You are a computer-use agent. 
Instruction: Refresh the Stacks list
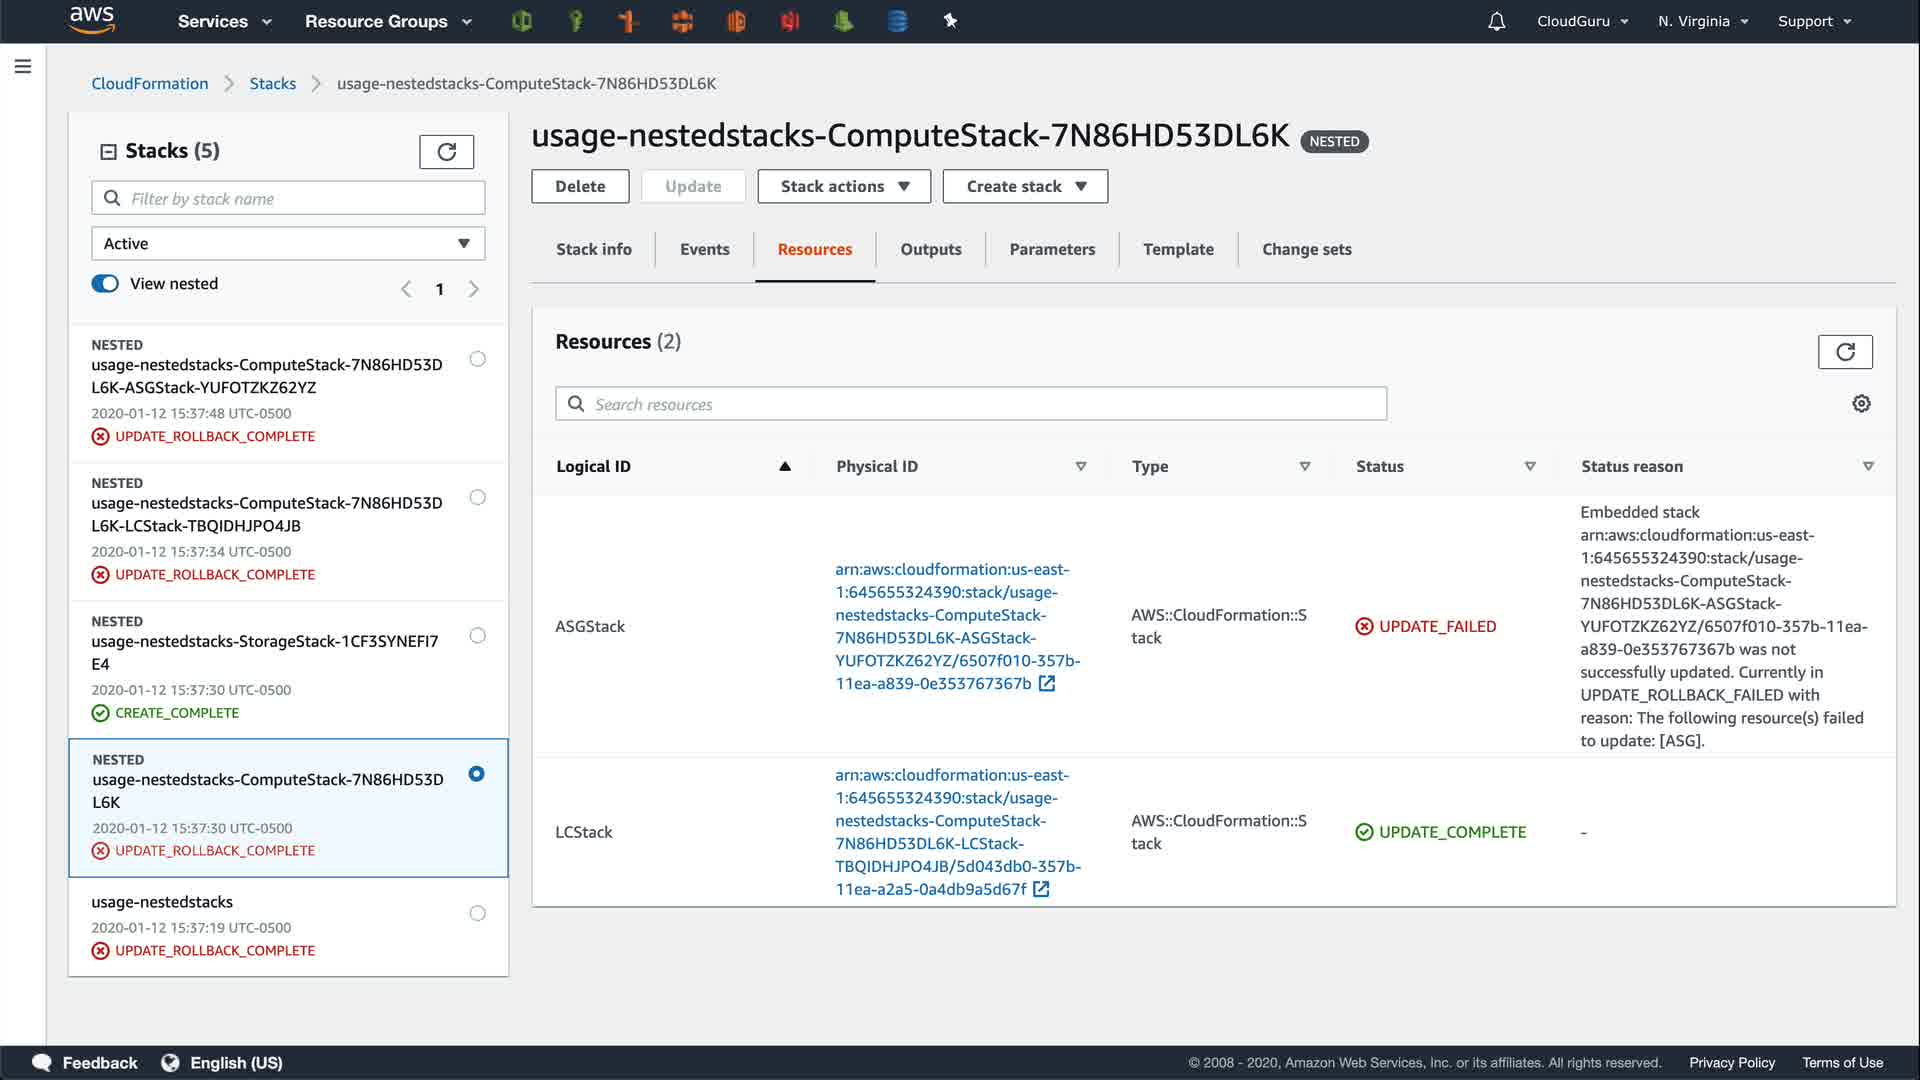point(446,151)
